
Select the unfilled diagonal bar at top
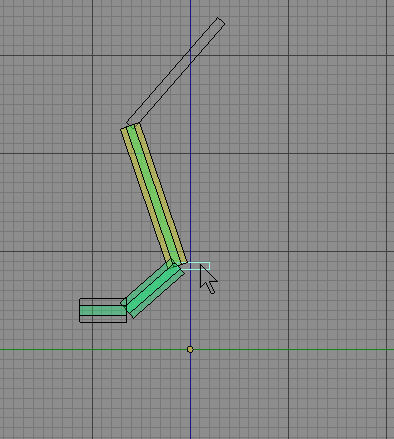pyautogui.click(x=176, y=71)
